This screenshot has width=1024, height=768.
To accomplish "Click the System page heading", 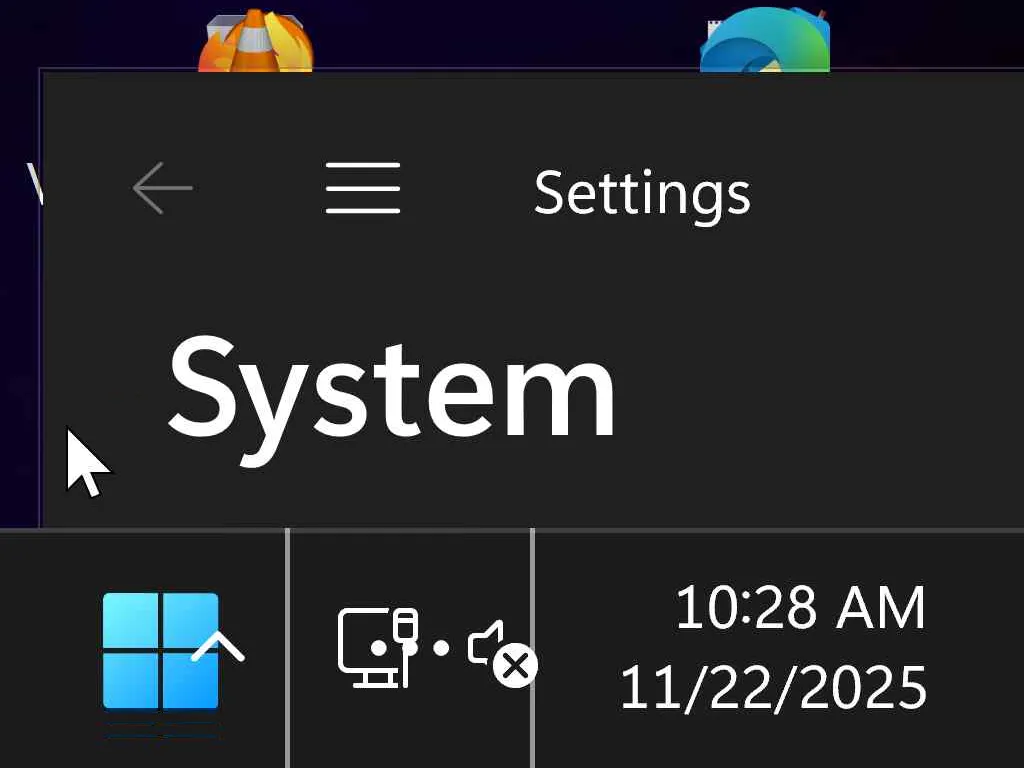I will 392,398.
